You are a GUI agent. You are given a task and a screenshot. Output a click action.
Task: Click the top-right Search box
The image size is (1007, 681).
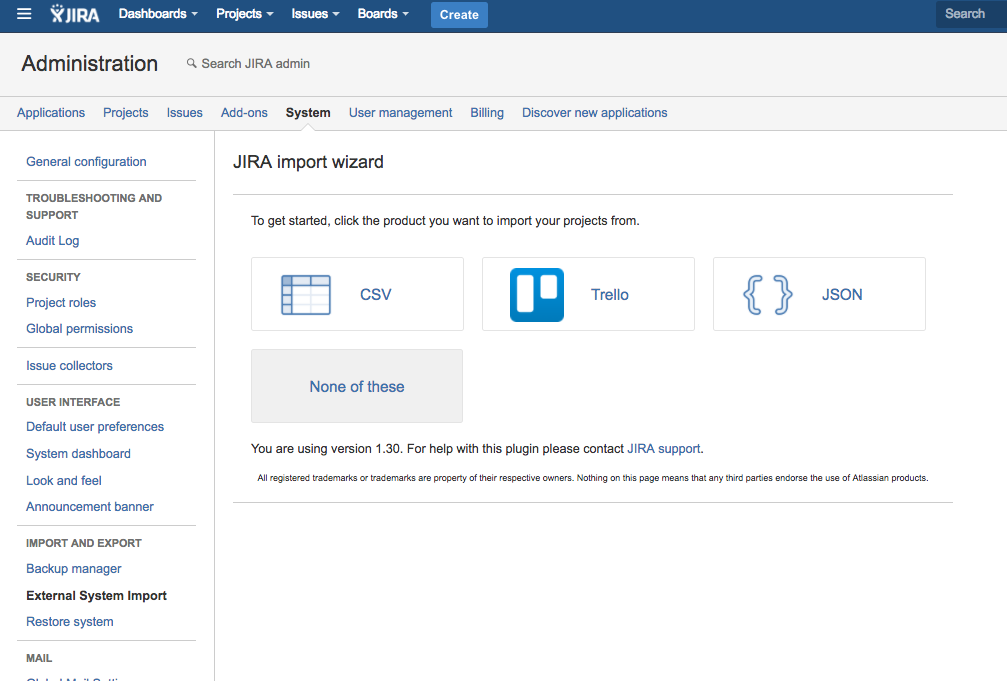click(x=971, y=13)
